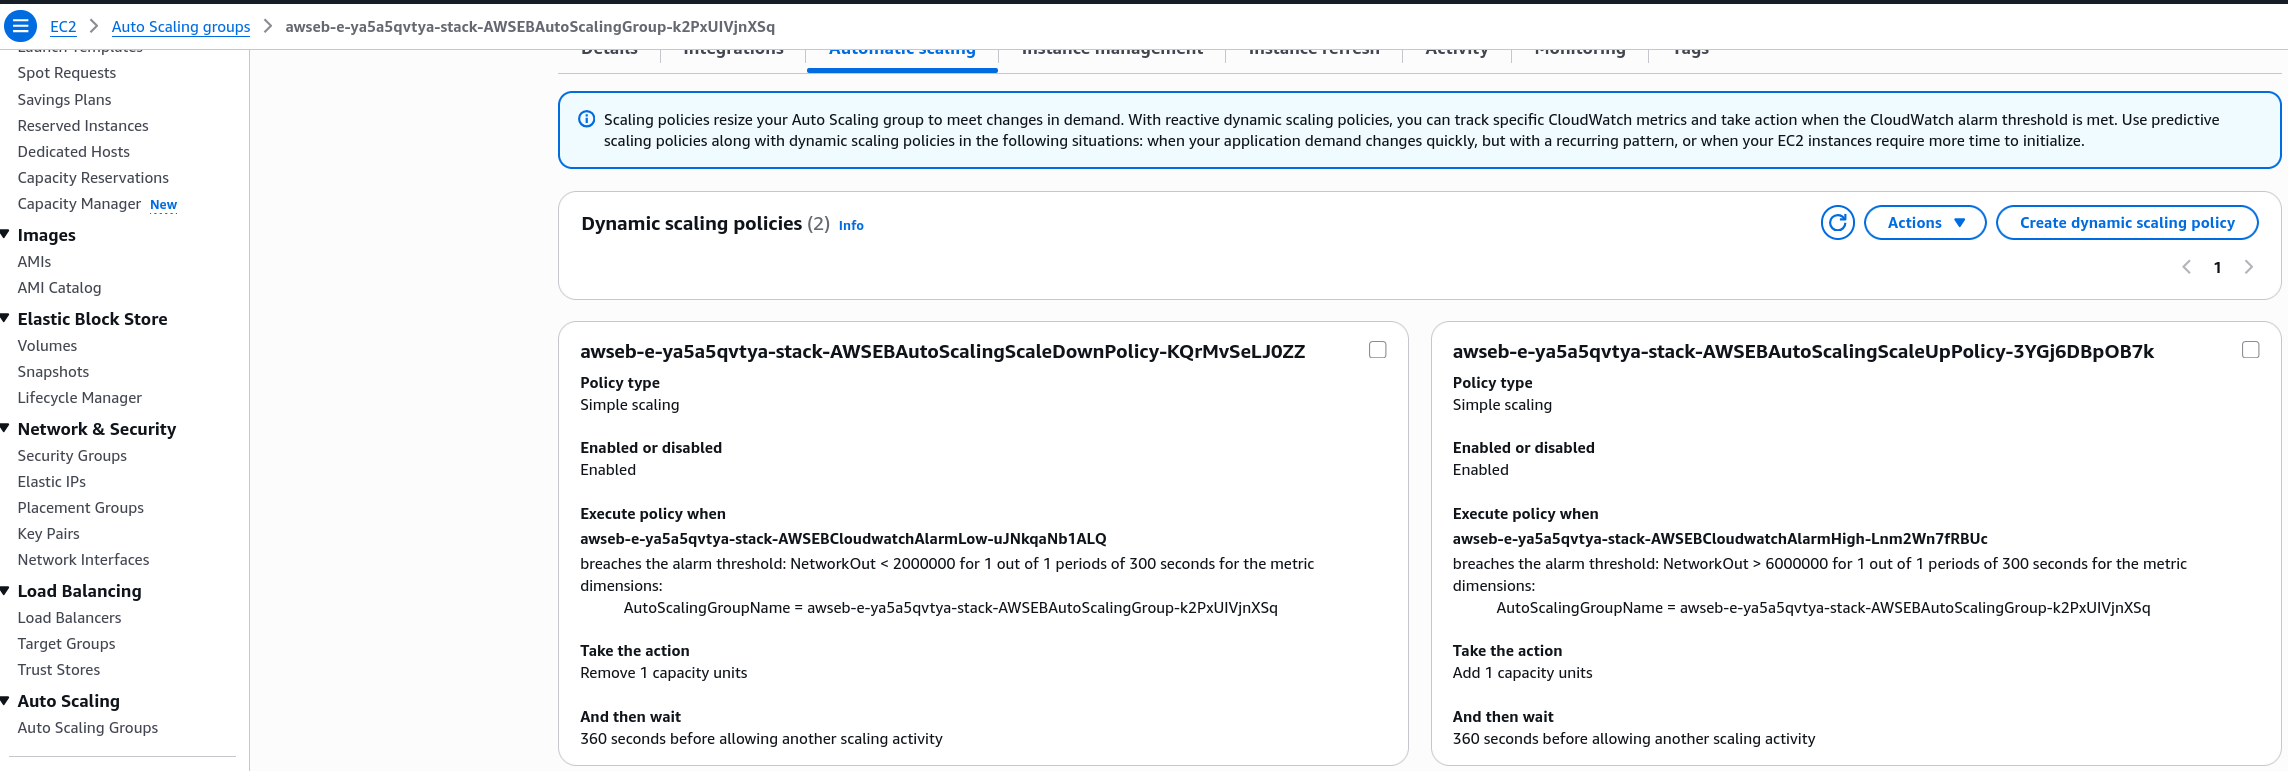The image size is (2288, 771).
Task: Open AMIs in the sidebar
Action: (34, 262)
